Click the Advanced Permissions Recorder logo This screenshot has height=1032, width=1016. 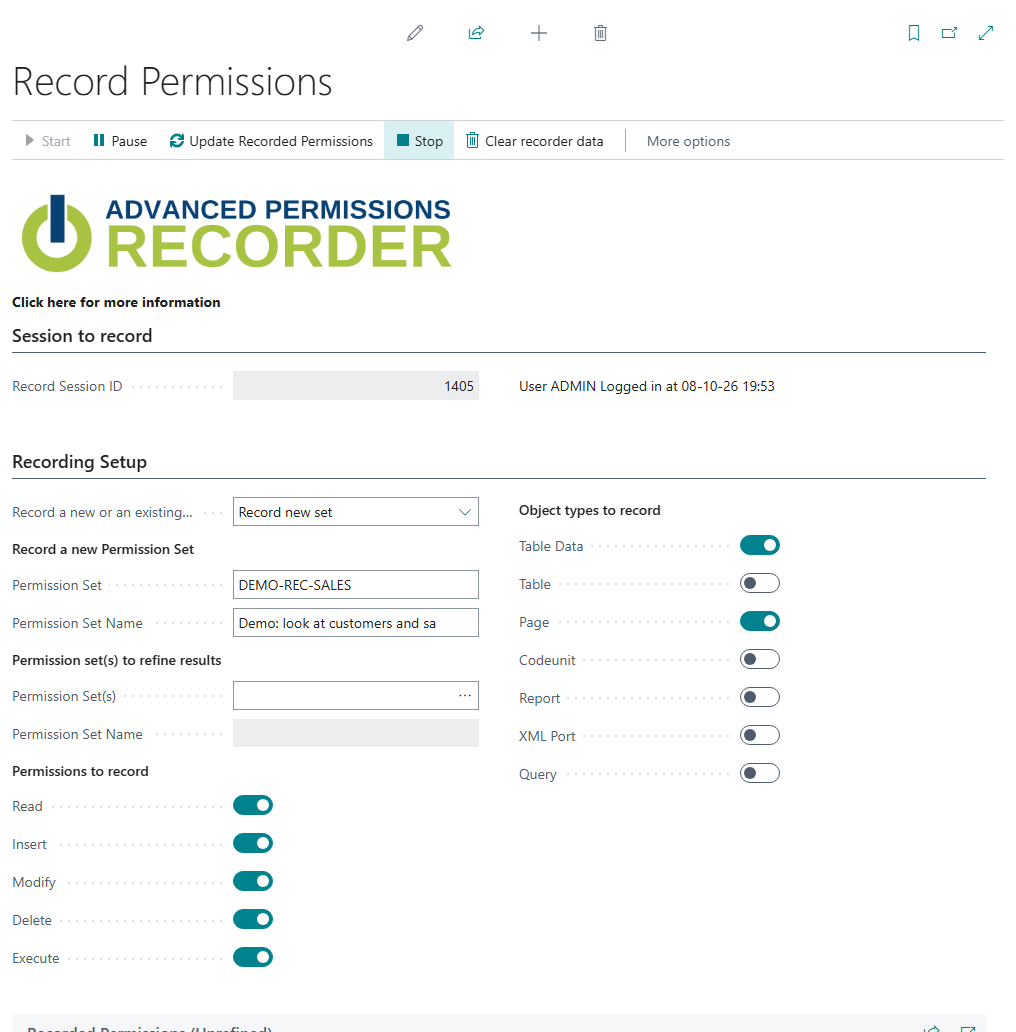coord(236,234)
